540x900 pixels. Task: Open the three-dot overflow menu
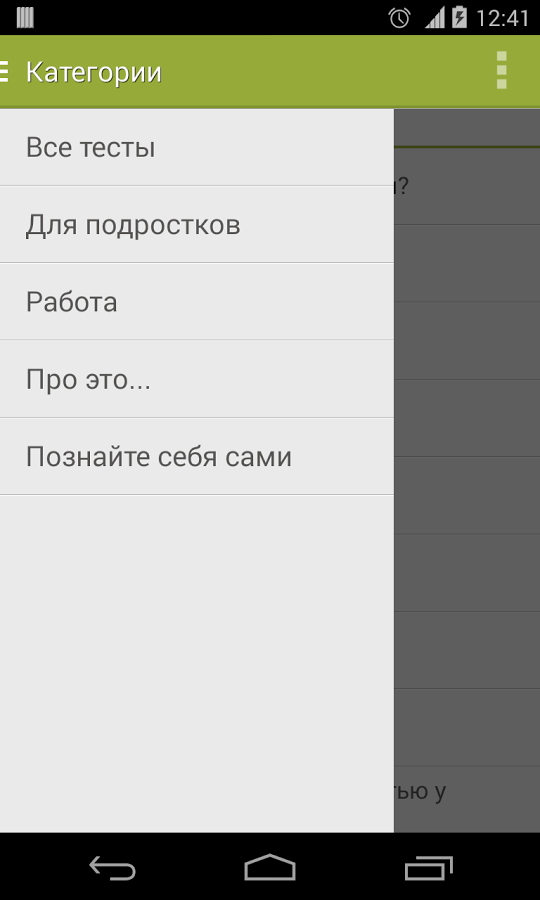tap(502, 71)
